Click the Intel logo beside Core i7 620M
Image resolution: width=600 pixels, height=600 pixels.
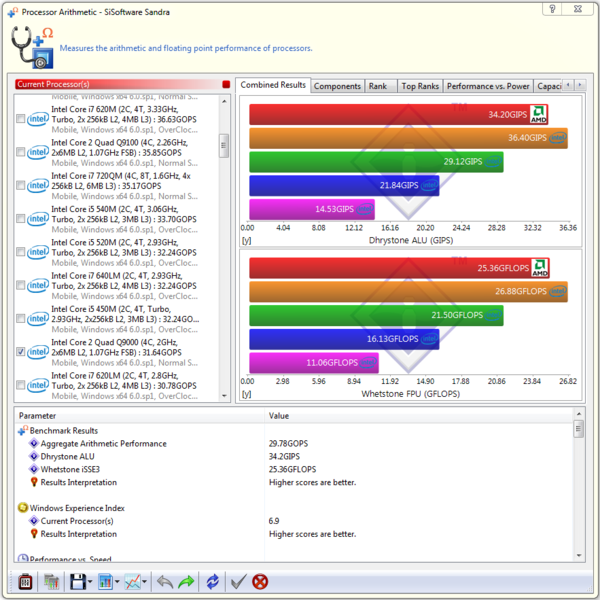tap(38, 119)
